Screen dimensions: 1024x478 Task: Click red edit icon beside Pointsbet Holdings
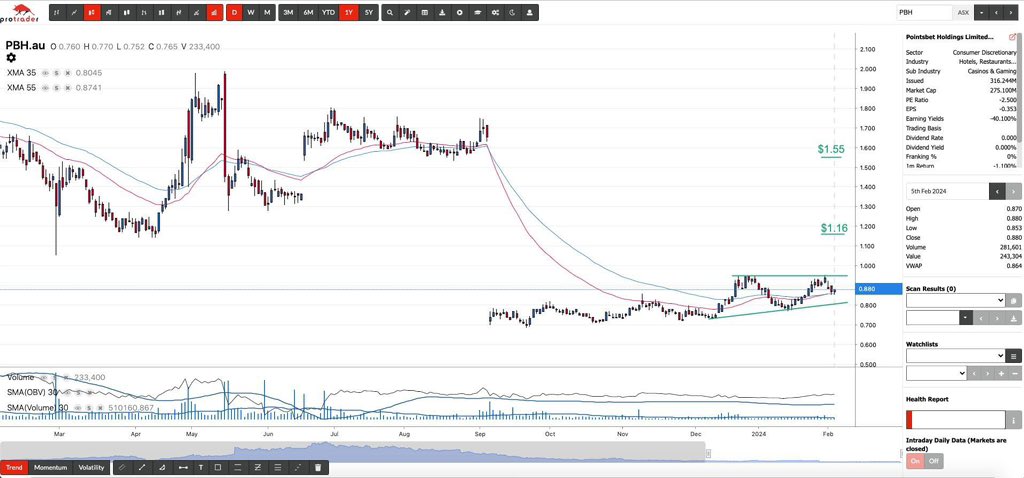click(1012, 37)
